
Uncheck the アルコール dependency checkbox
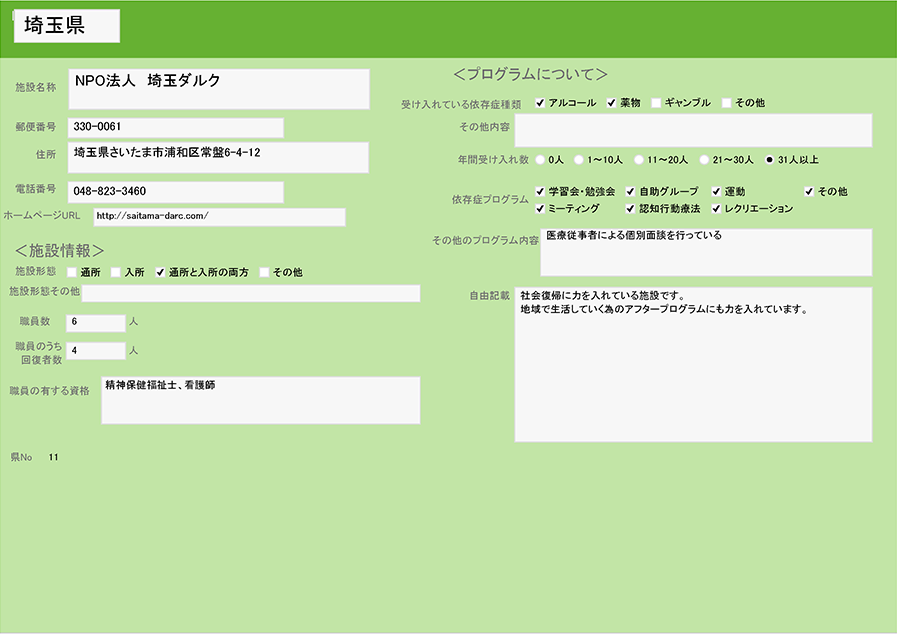tap(541, 103)
